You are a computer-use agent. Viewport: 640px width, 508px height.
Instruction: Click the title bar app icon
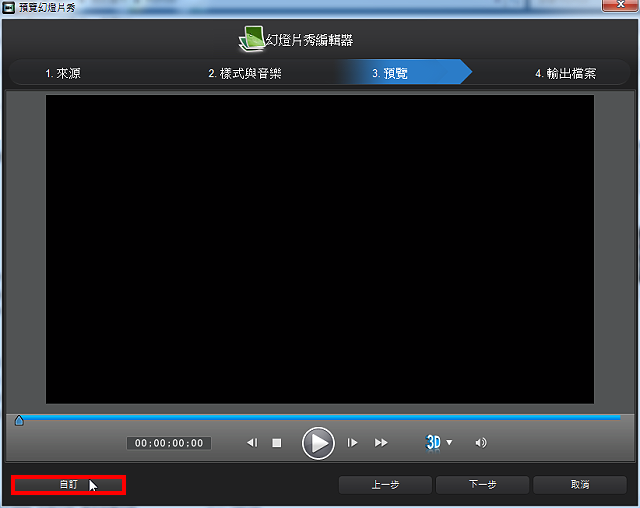(9, 7)
